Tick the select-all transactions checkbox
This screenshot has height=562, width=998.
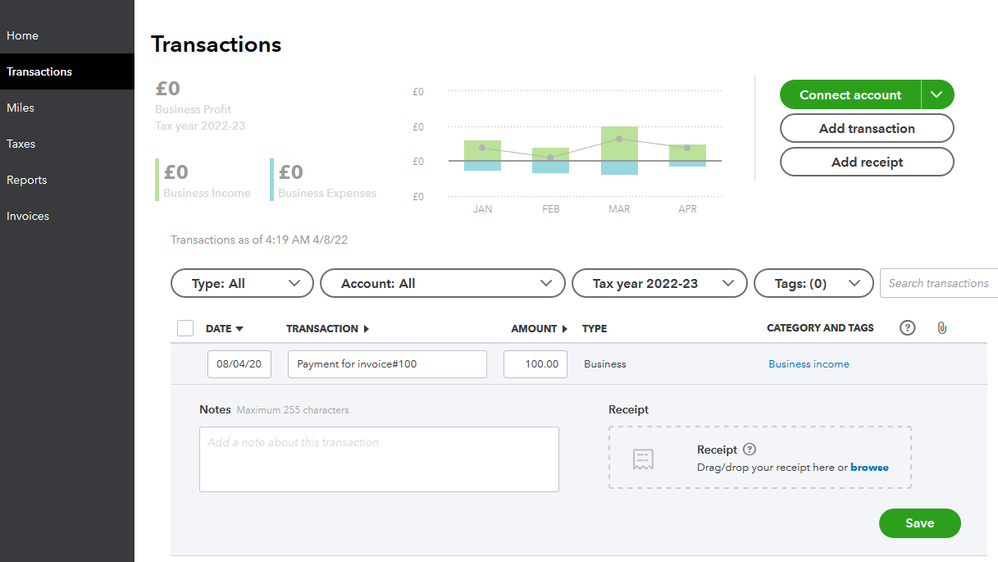pos(185,328)
